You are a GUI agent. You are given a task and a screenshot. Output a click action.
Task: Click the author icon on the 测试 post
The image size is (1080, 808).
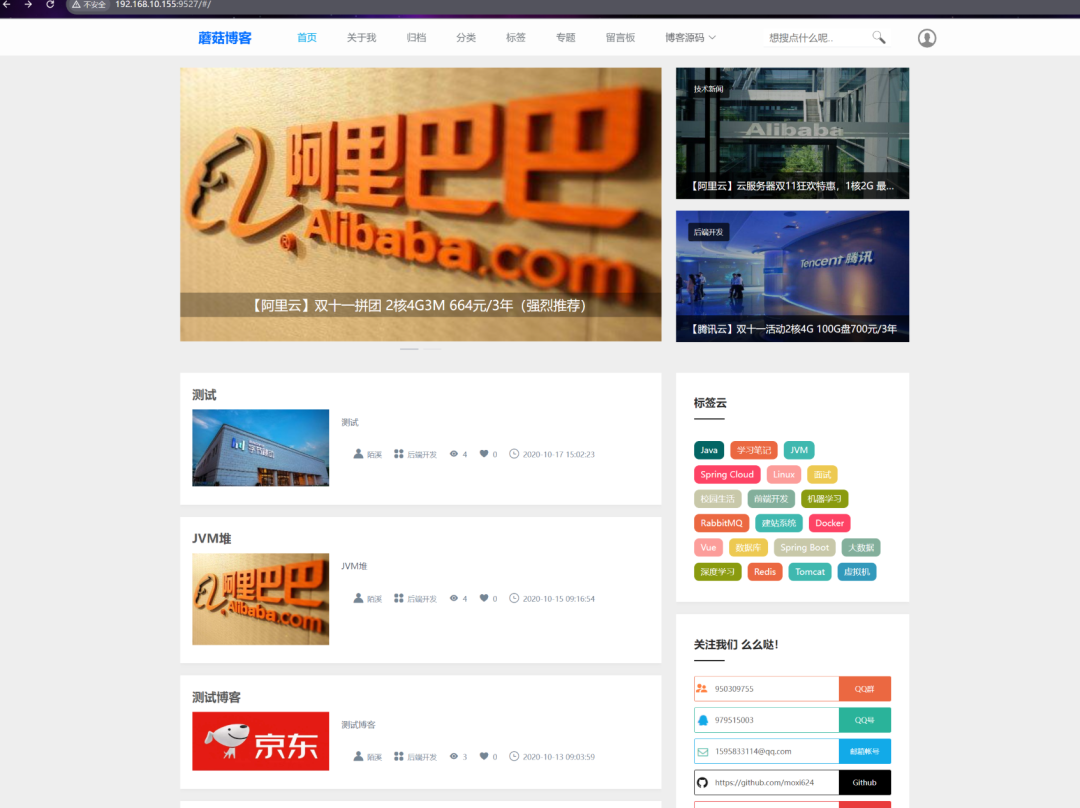358,454
